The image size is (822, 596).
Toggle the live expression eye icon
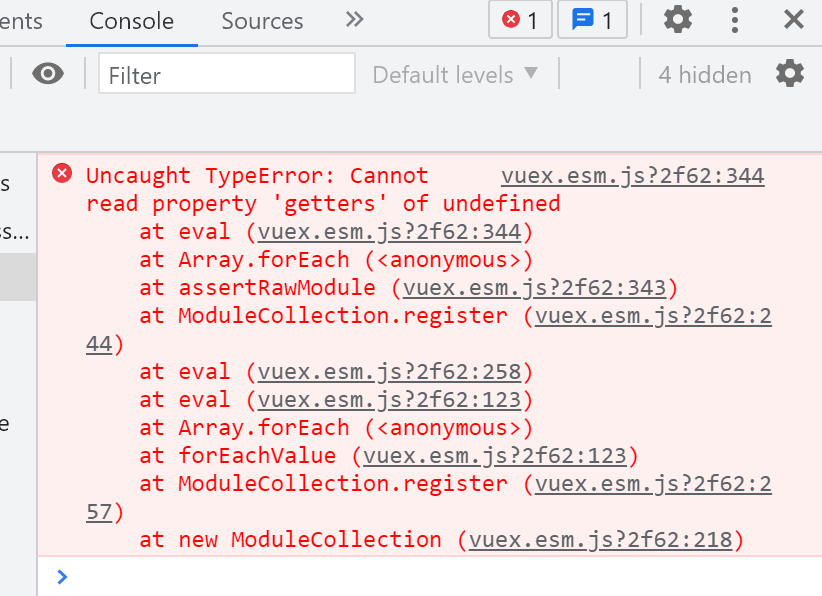point(48,73)
